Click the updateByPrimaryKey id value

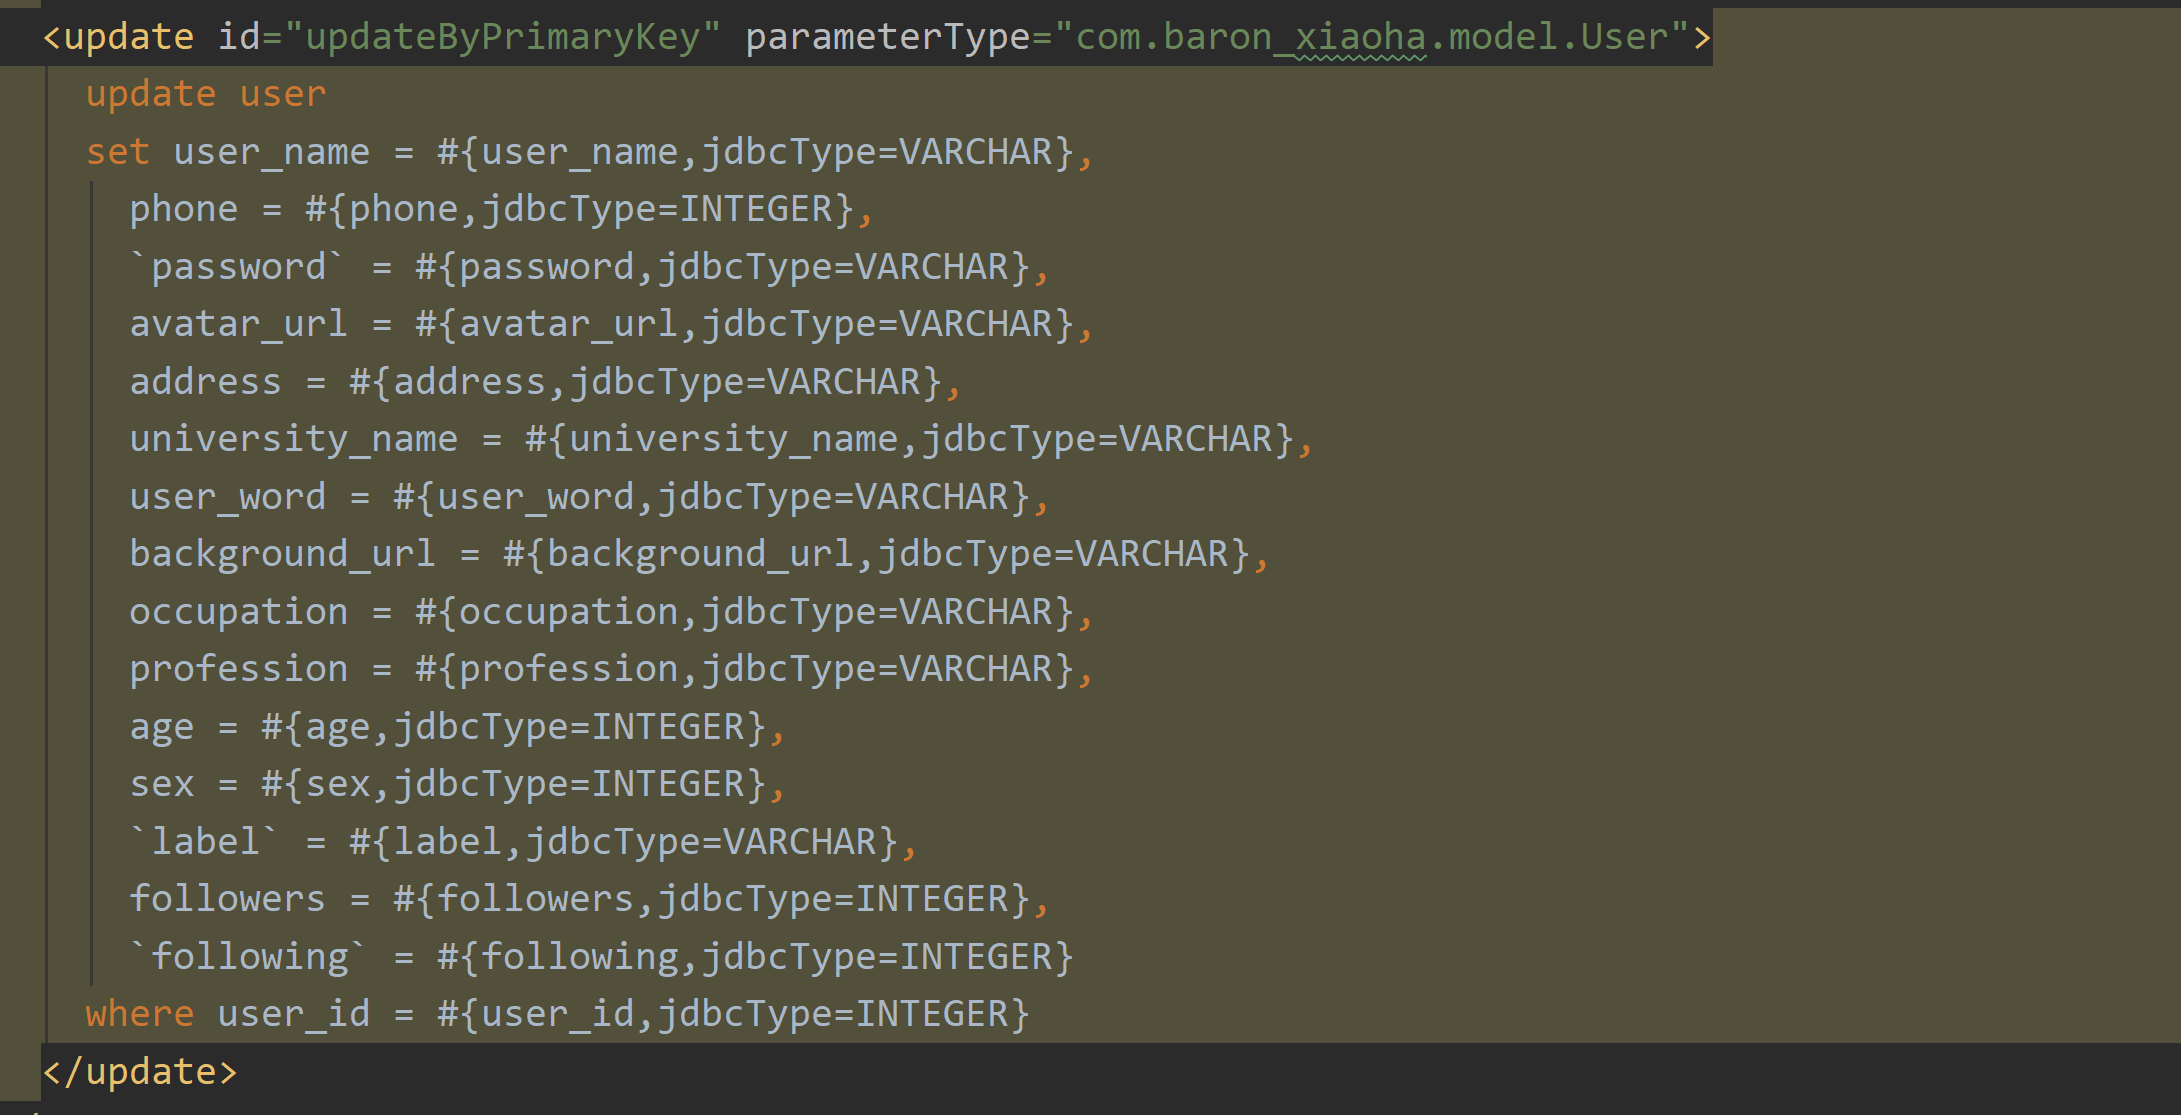[502, 37]
